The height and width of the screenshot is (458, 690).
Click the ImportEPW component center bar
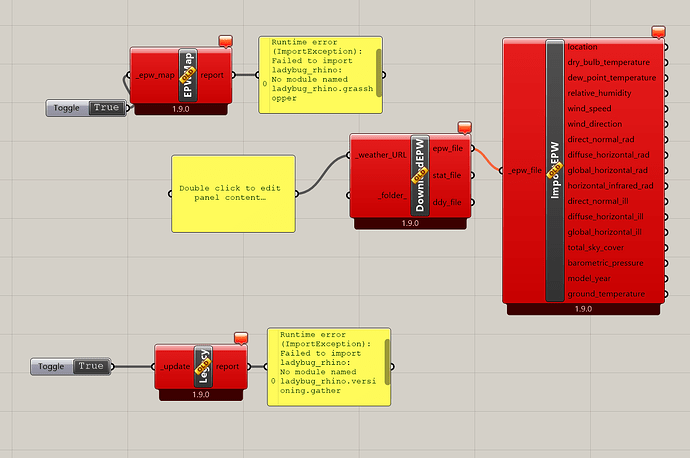(555, 171)
